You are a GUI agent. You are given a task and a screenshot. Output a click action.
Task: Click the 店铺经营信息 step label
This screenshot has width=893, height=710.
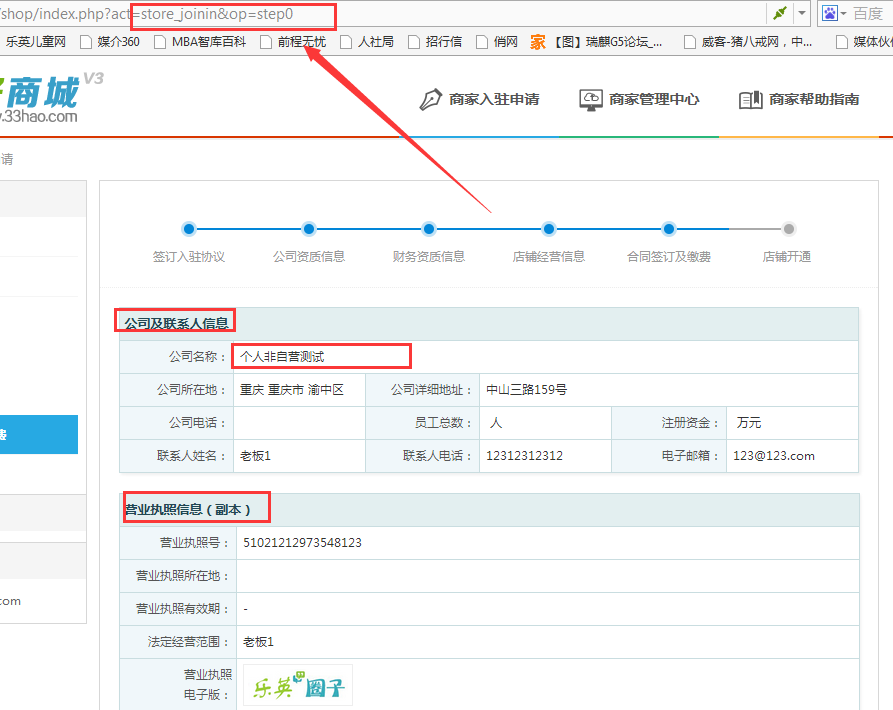(x=548, y=257)
